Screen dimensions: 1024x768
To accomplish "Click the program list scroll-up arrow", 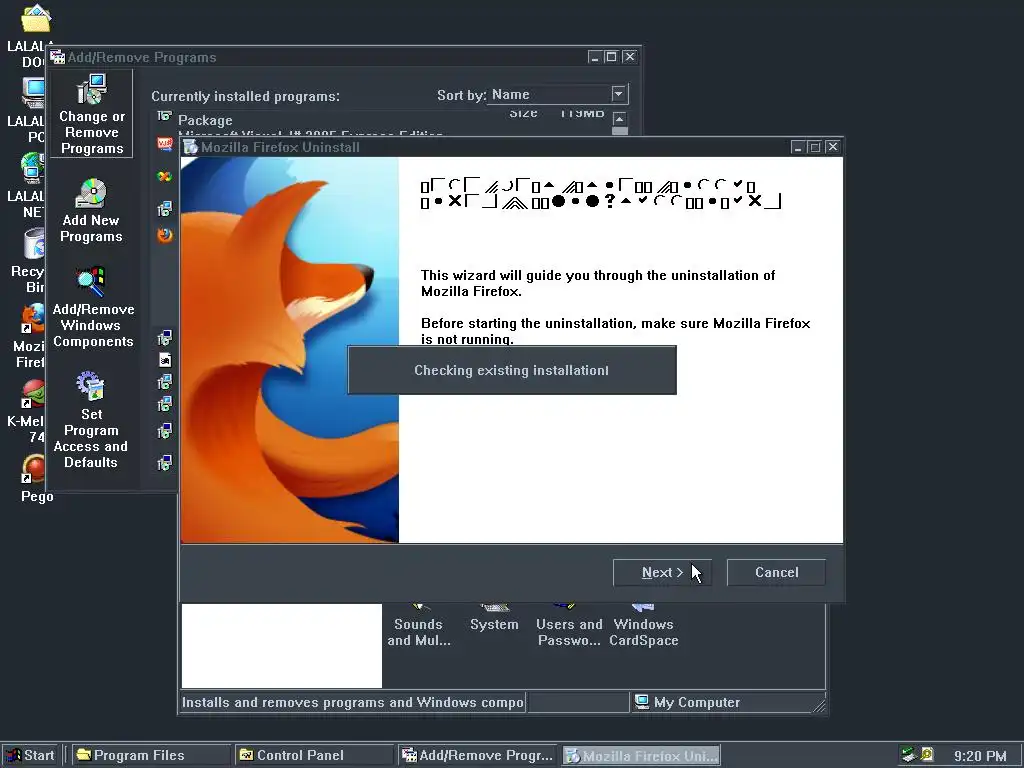I will tap(619, 119).
